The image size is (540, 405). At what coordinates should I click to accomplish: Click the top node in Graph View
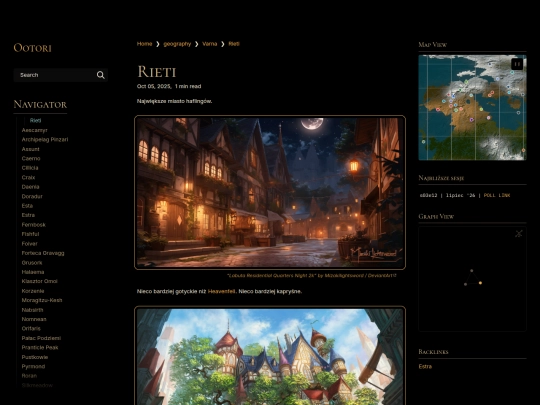pos(471,271)
